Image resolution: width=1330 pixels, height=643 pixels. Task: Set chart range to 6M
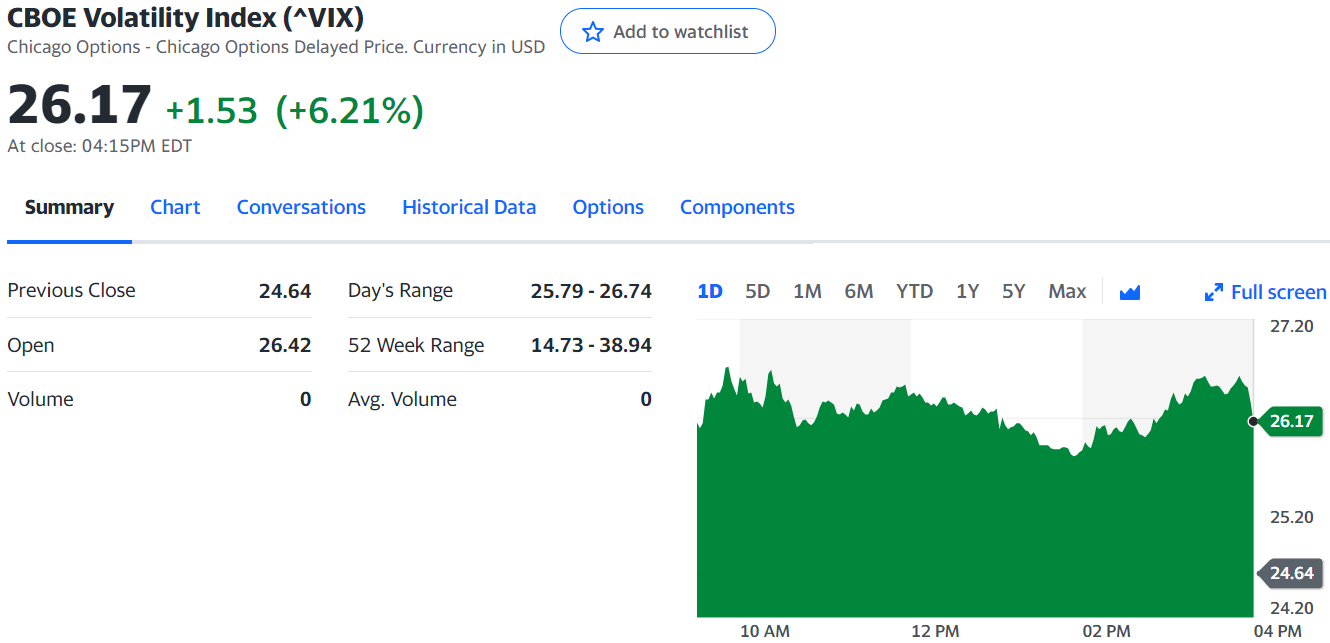coord(859,291)
